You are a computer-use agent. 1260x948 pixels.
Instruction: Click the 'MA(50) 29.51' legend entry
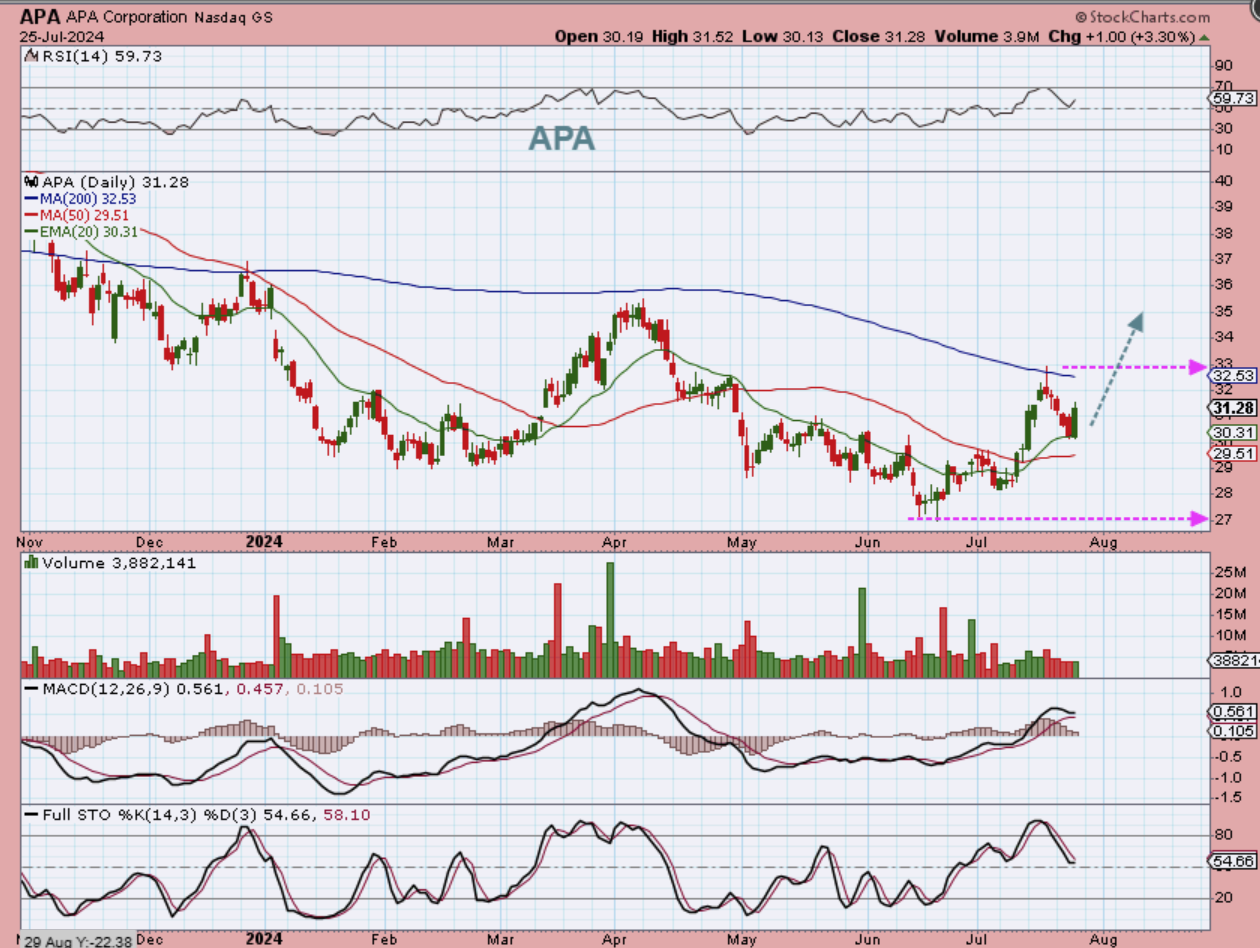84,215
